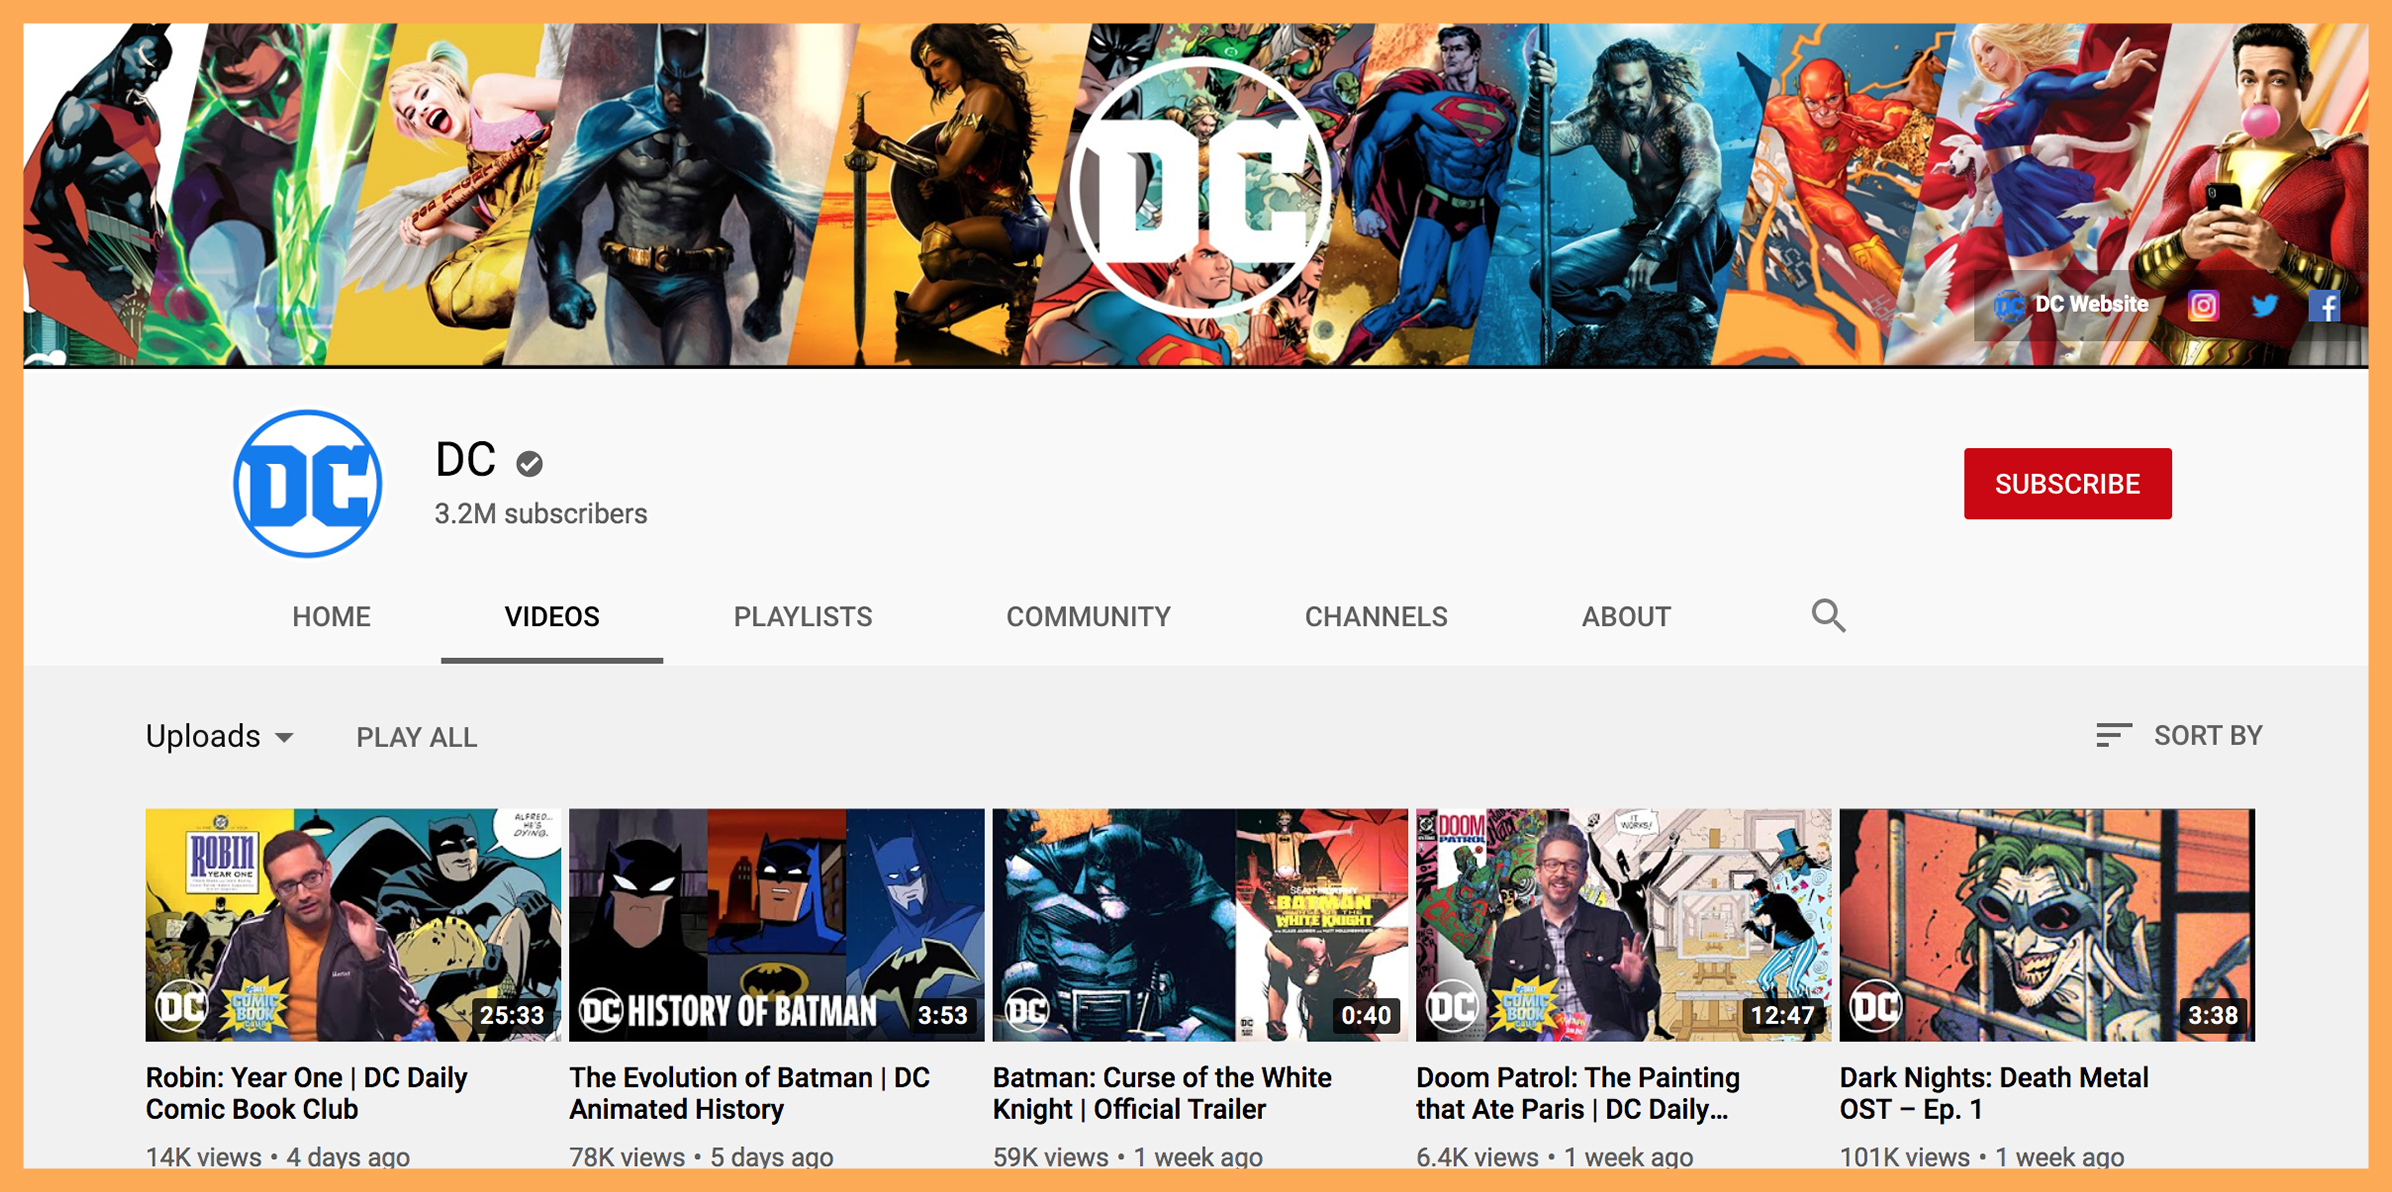Open Robin: Year One video thumbnail

353,925
